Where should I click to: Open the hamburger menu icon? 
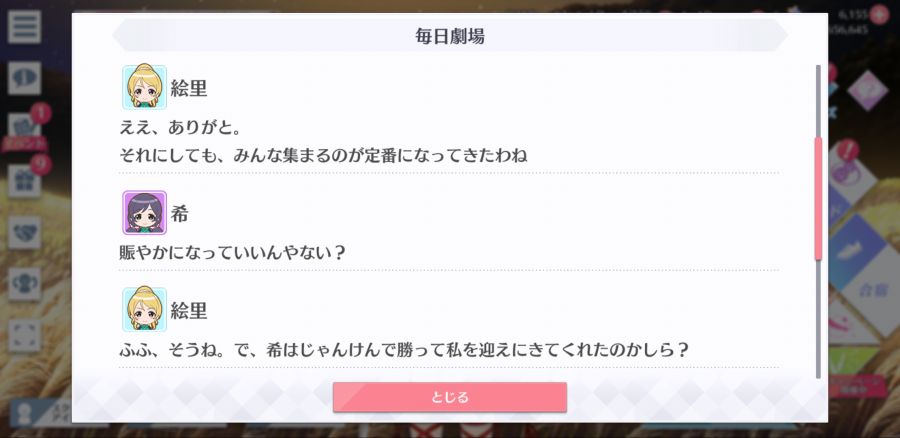[x=24, y=26]
